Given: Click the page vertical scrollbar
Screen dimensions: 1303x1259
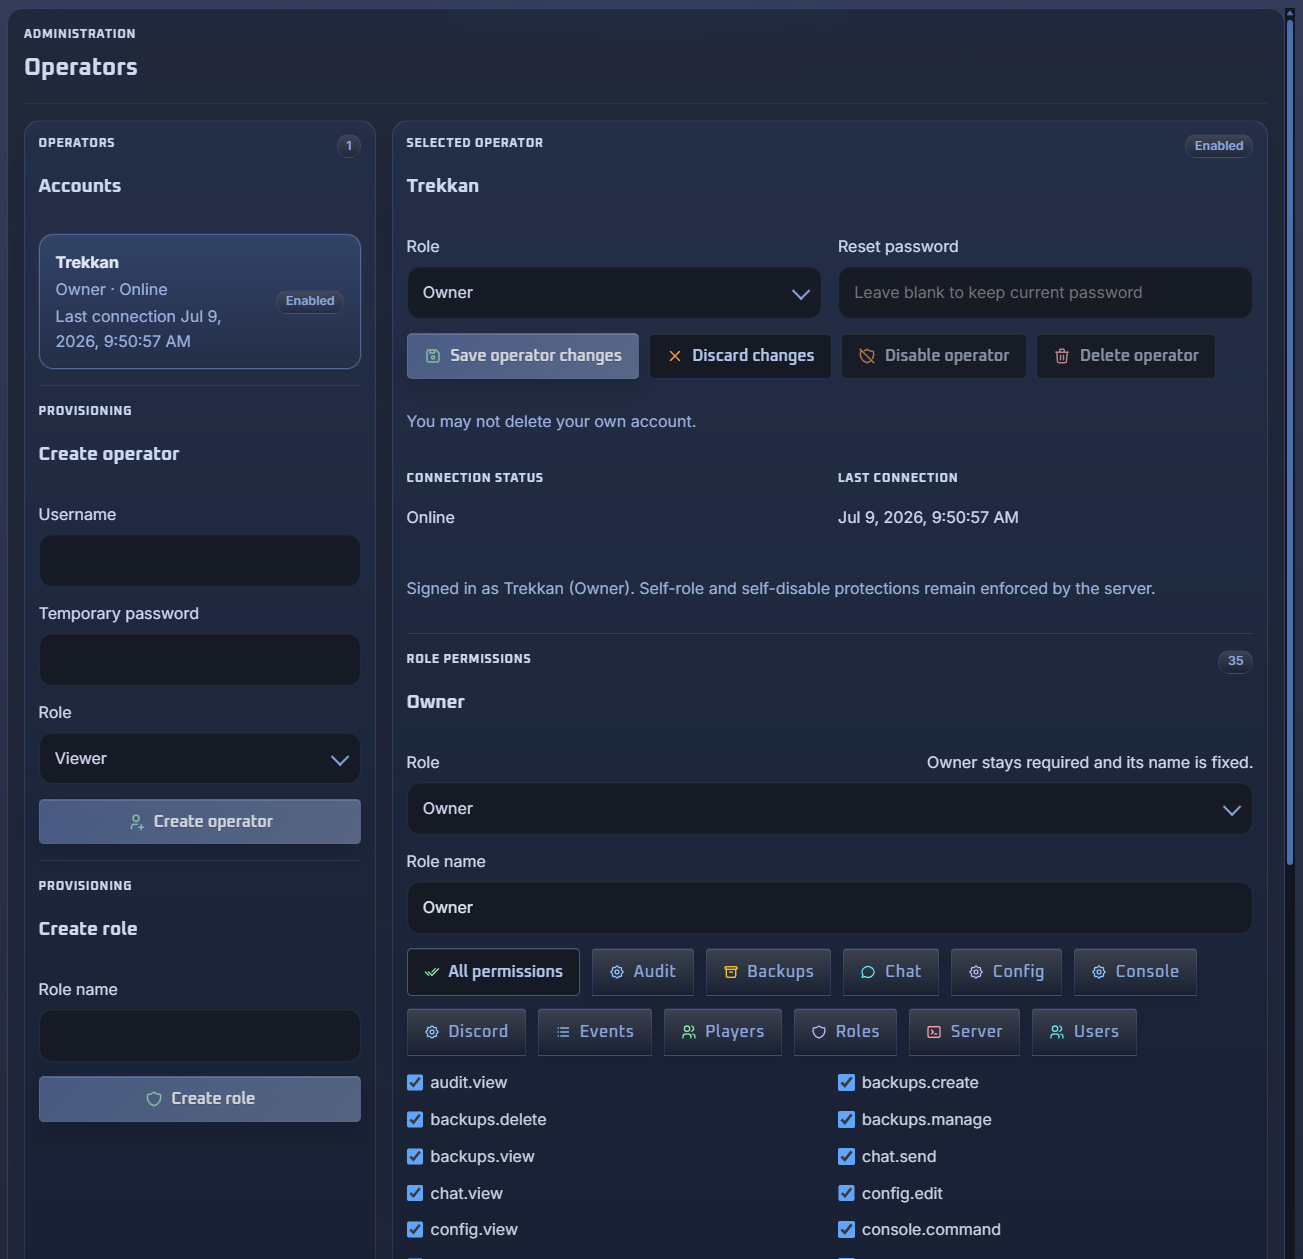Looking at the screenshot, I should click(1290, 440).
